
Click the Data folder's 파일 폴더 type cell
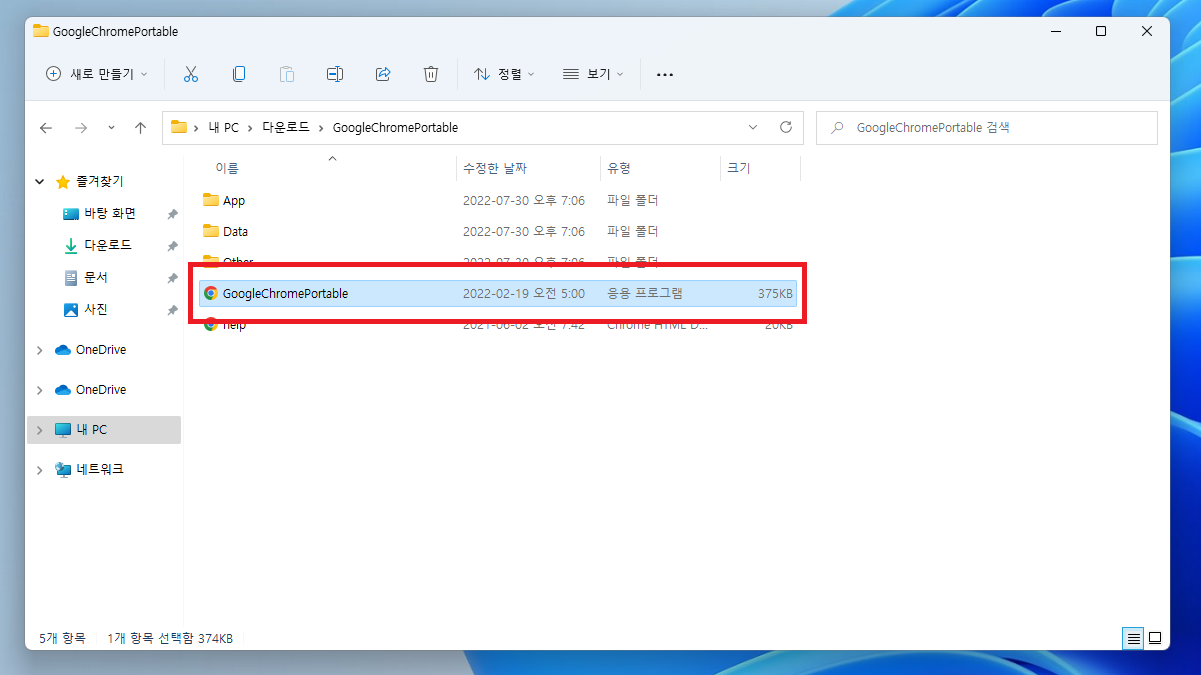coord(633,231)
